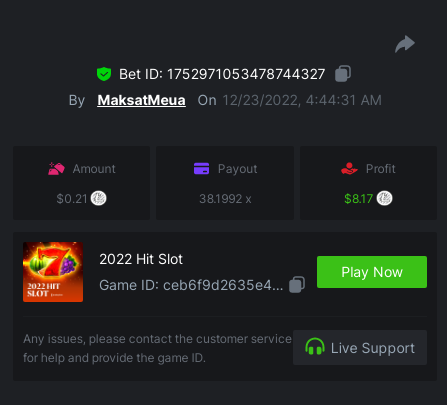Click the share arrow icon
Screen dimensions: 447x405
tap(405, 44)
